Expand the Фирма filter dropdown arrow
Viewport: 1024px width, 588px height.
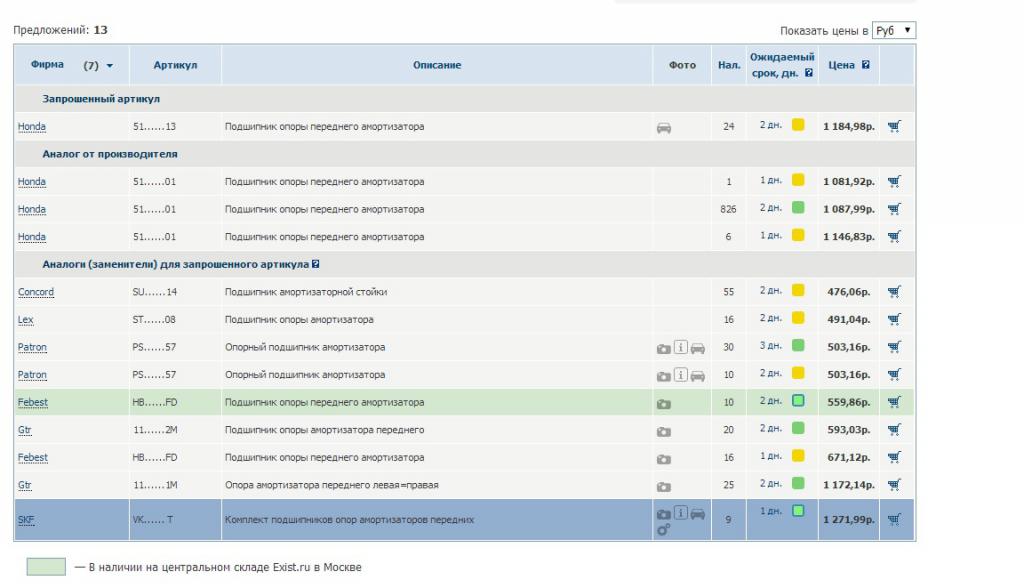coord(109,66)
